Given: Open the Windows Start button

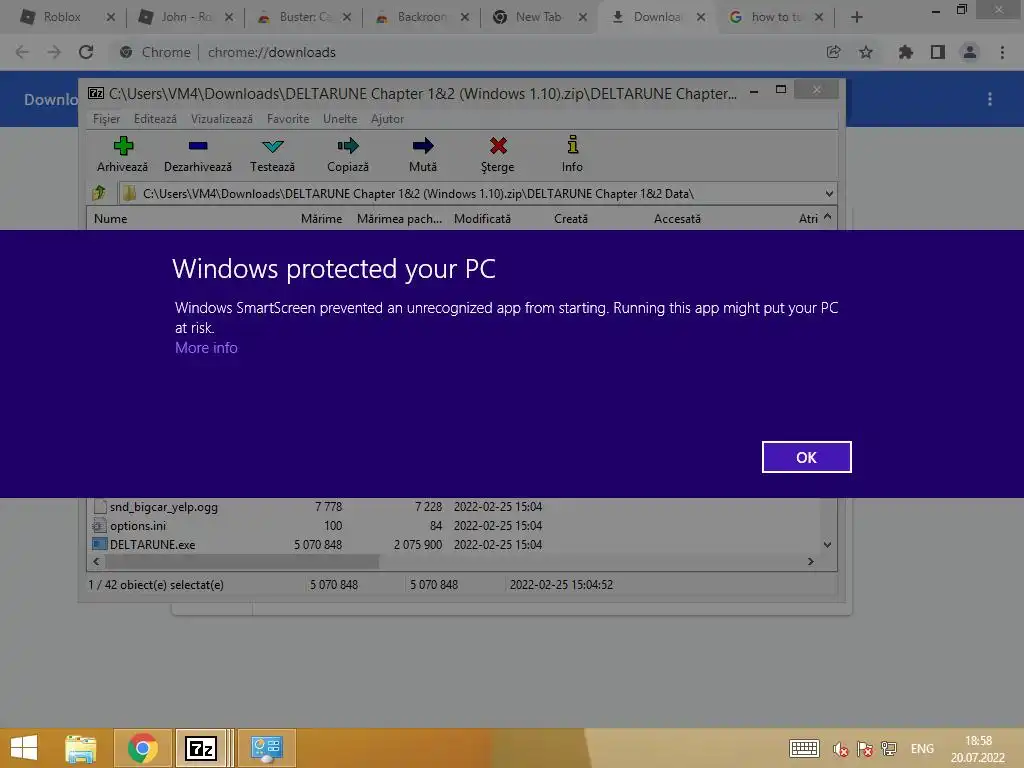Looking at the screenshot, I should (24, 748).
